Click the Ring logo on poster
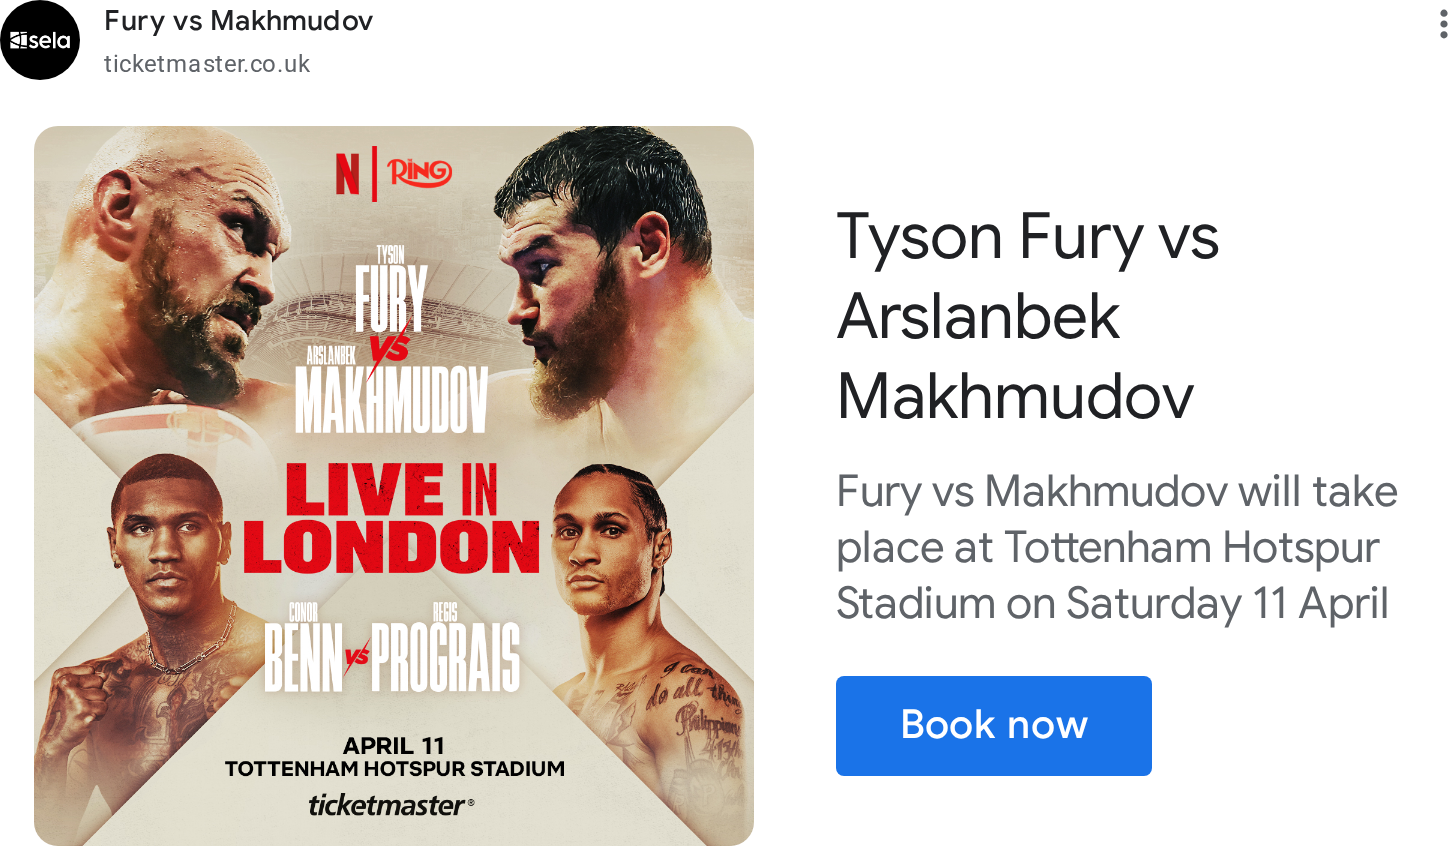This screenshot has width=1448, height=846. point(420,173)
